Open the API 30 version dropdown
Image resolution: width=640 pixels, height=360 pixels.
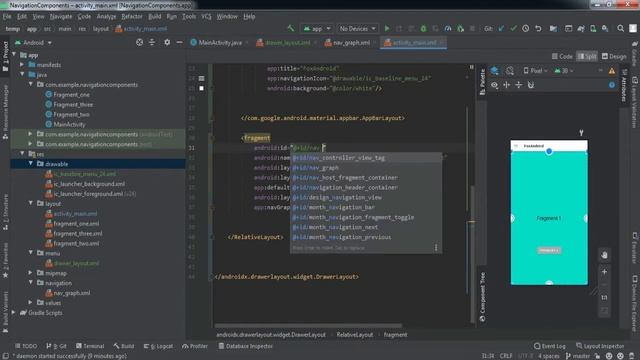(564, 71)
